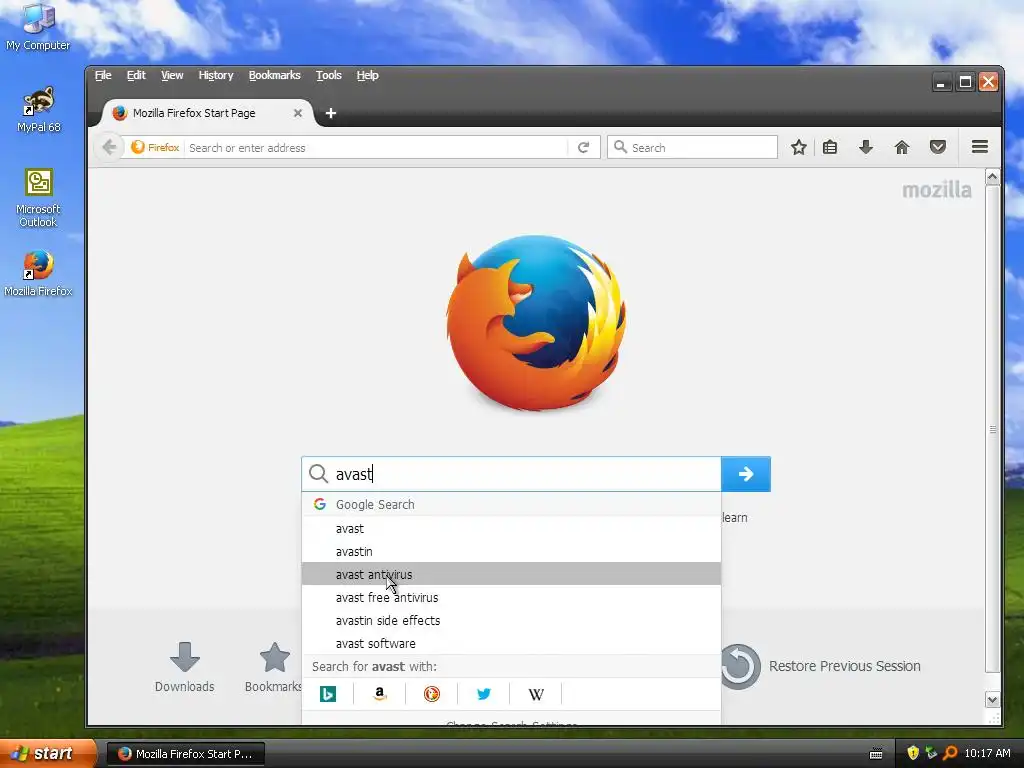Click the taskbar clock 10:17 AM
The width and height of the screenshot is (1024, 768).
987,753
